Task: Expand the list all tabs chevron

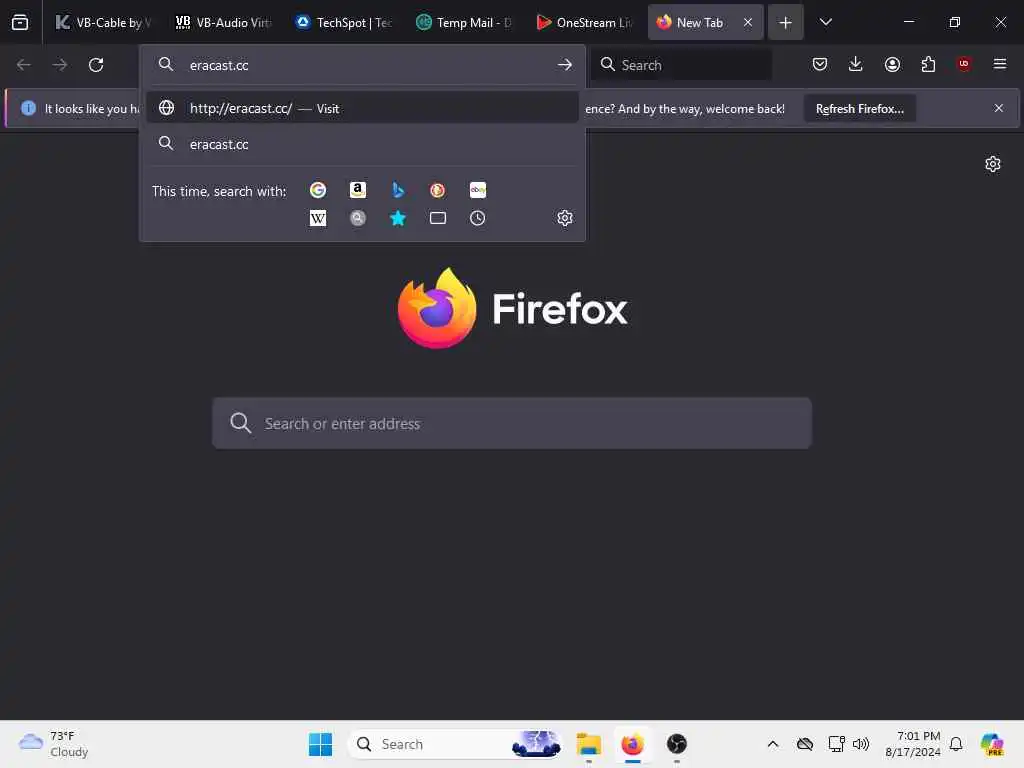Action: coord(825,22)
